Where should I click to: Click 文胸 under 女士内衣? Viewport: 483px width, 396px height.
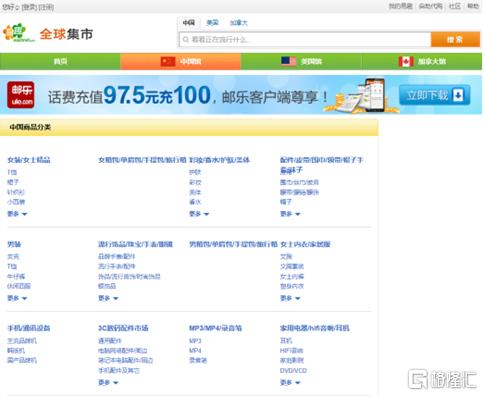click(286, 257)
